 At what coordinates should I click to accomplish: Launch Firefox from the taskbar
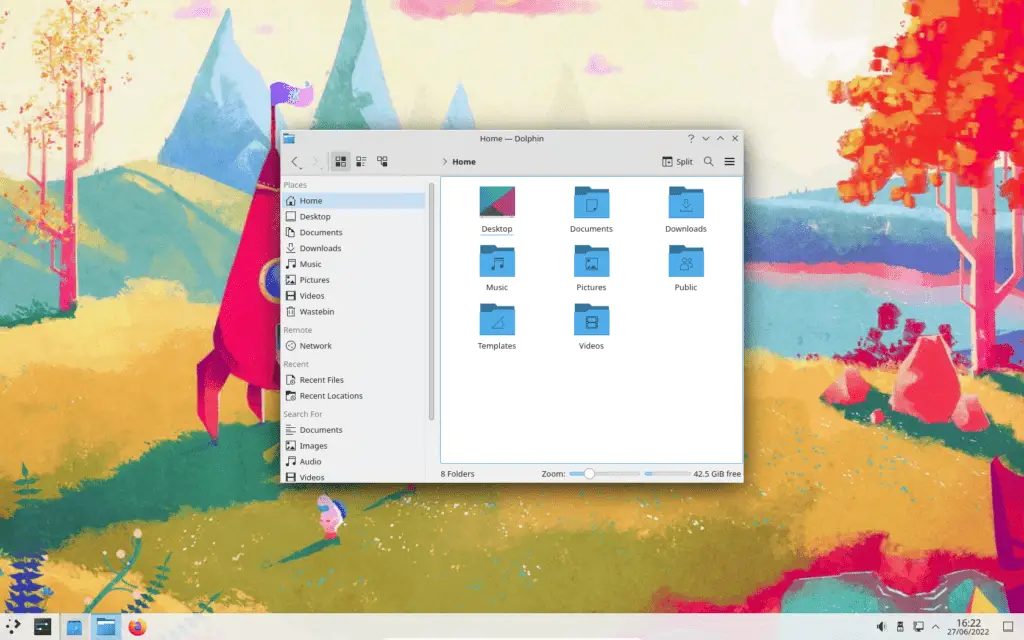pyautogui.click(x=137, y=627)
